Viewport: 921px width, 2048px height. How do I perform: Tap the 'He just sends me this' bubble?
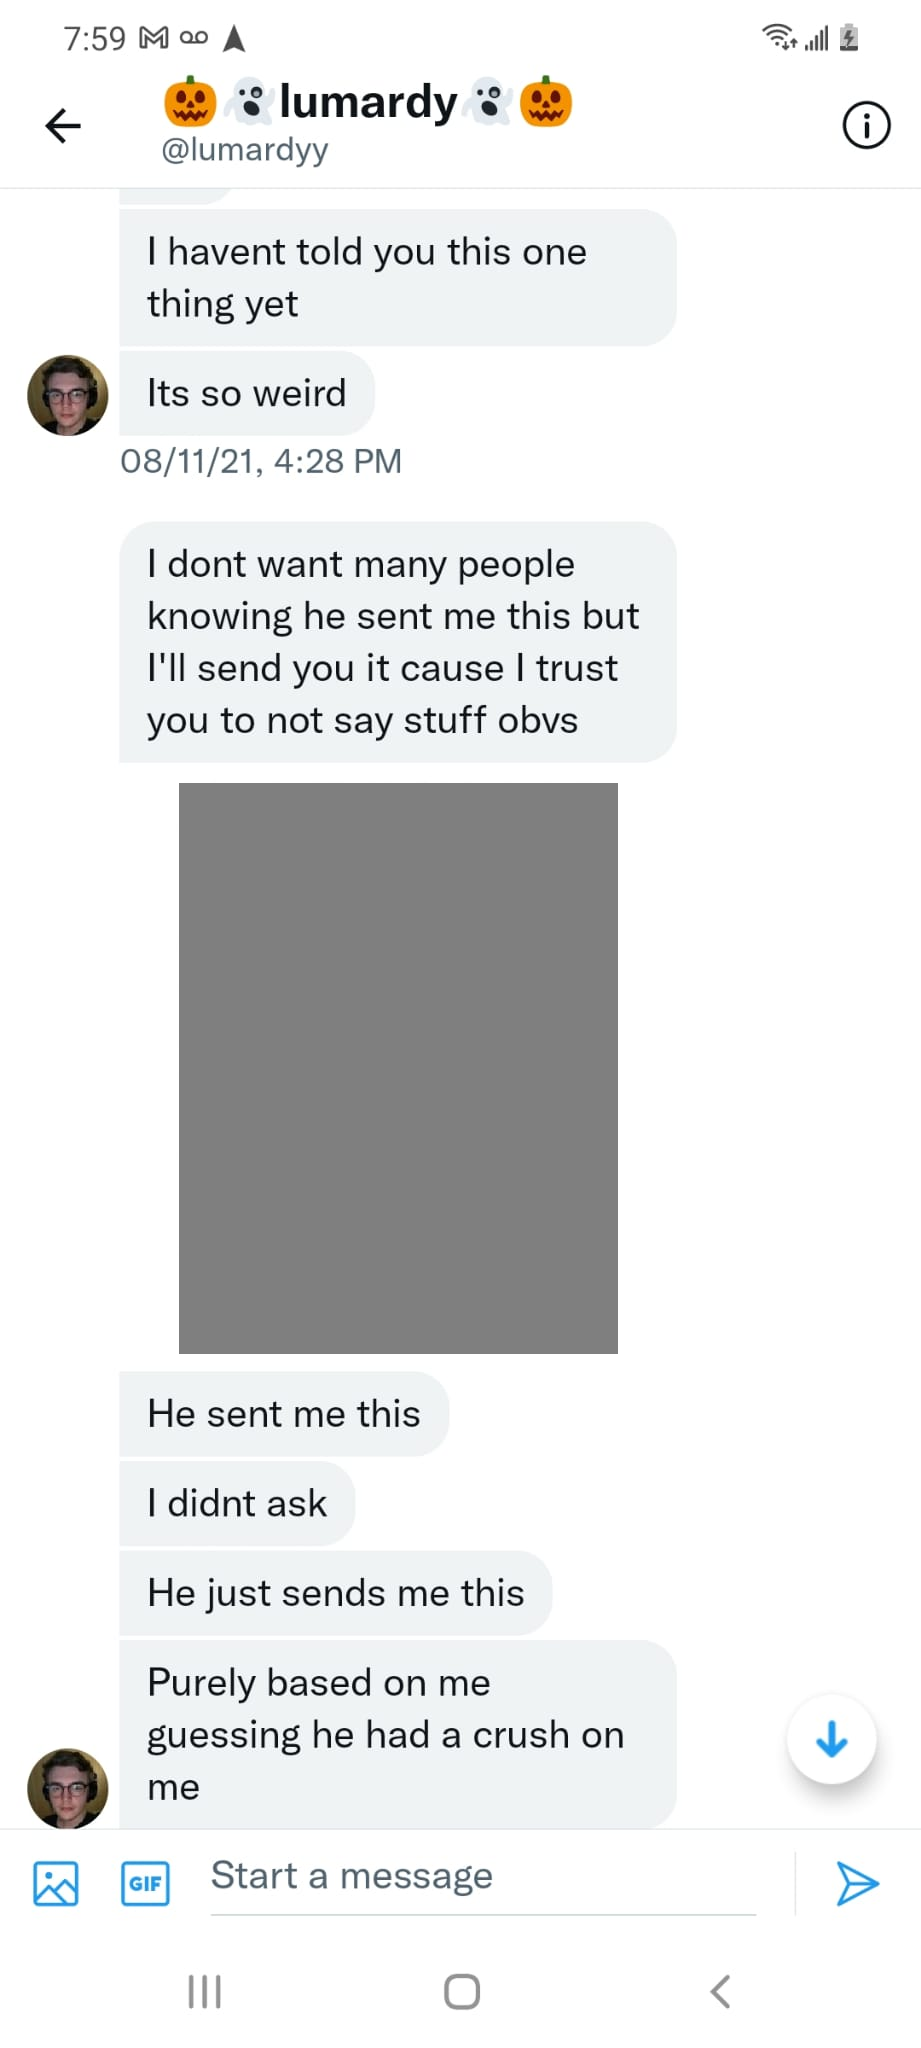tap(335, 1593)
